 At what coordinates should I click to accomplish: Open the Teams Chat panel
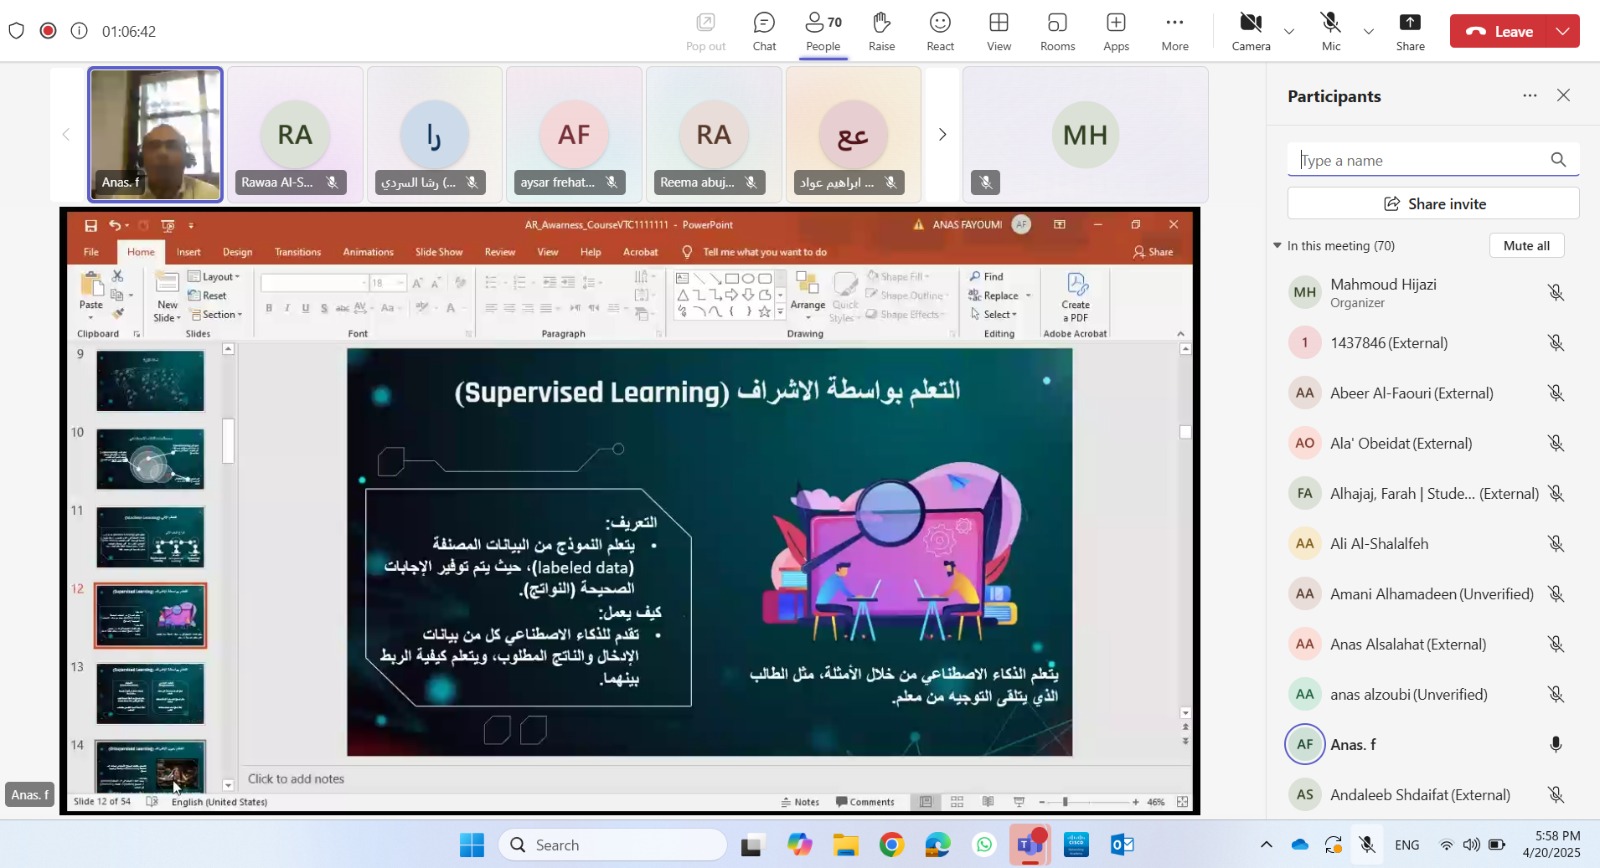coord(764,31)
